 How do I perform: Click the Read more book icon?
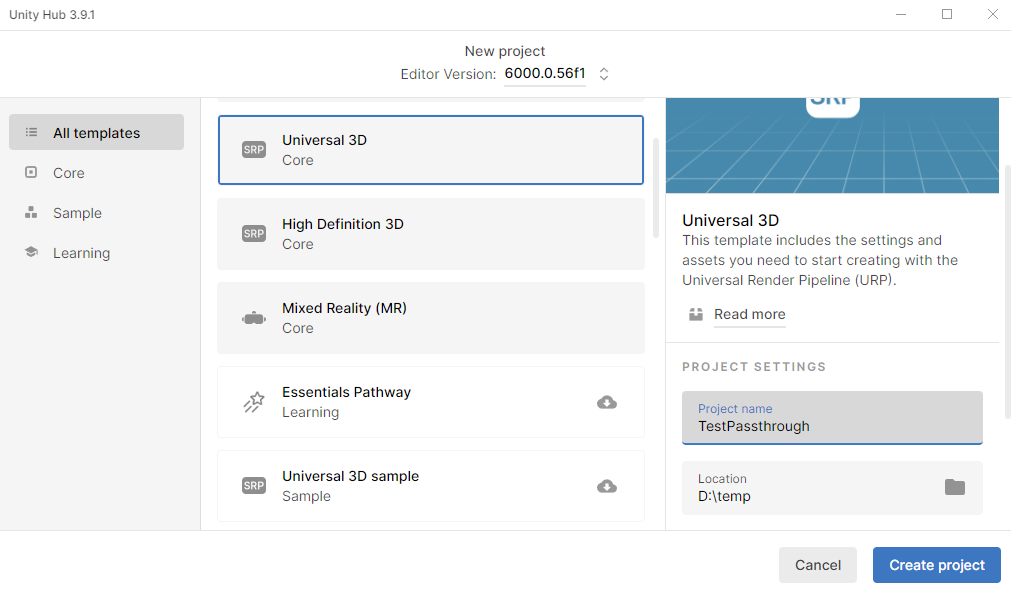(696, 315)
